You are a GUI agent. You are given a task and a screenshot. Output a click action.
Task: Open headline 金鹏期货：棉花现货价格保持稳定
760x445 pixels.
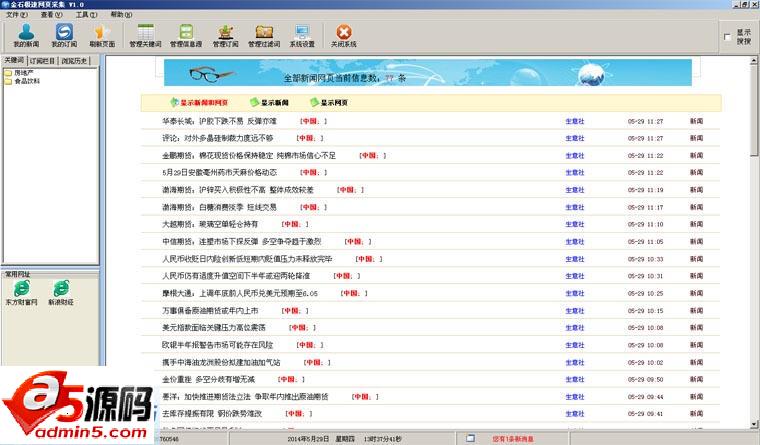[x=249, y=156]
